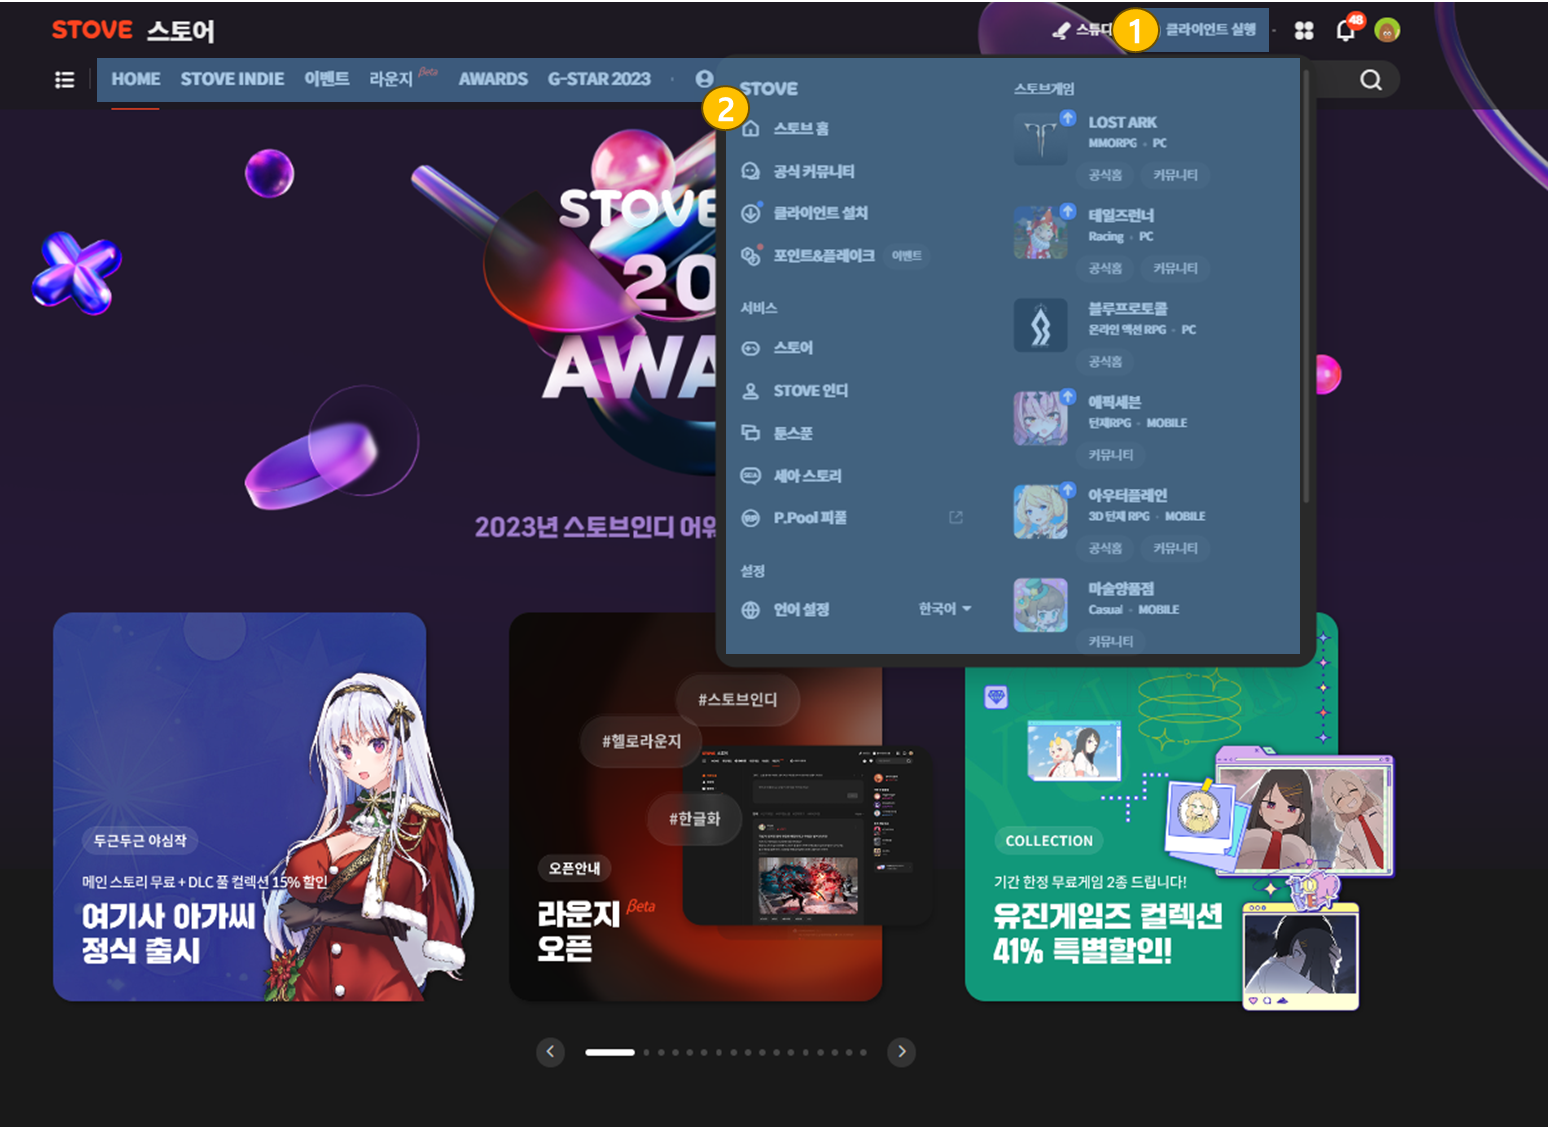This screenshot has height=1127, width=1548.
Task: Click 블루프로토콜 공식홈 button
Action: coord(1105,361)
